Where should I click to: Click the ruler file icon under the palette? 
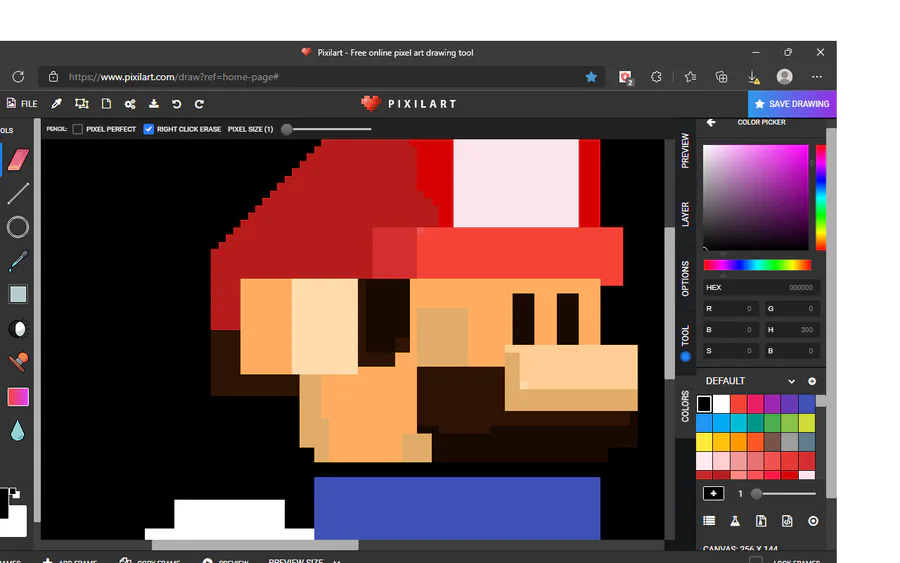coord(761,521)
